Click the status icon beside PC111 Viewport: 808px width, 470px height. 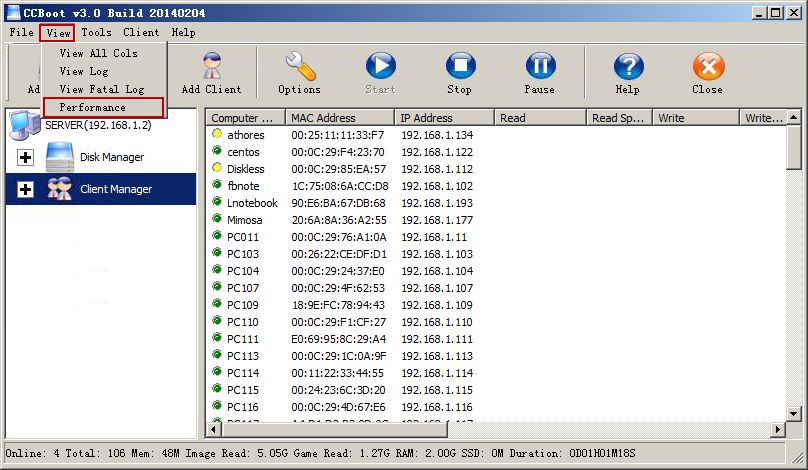pyautogui.click(x=217, y=338)
